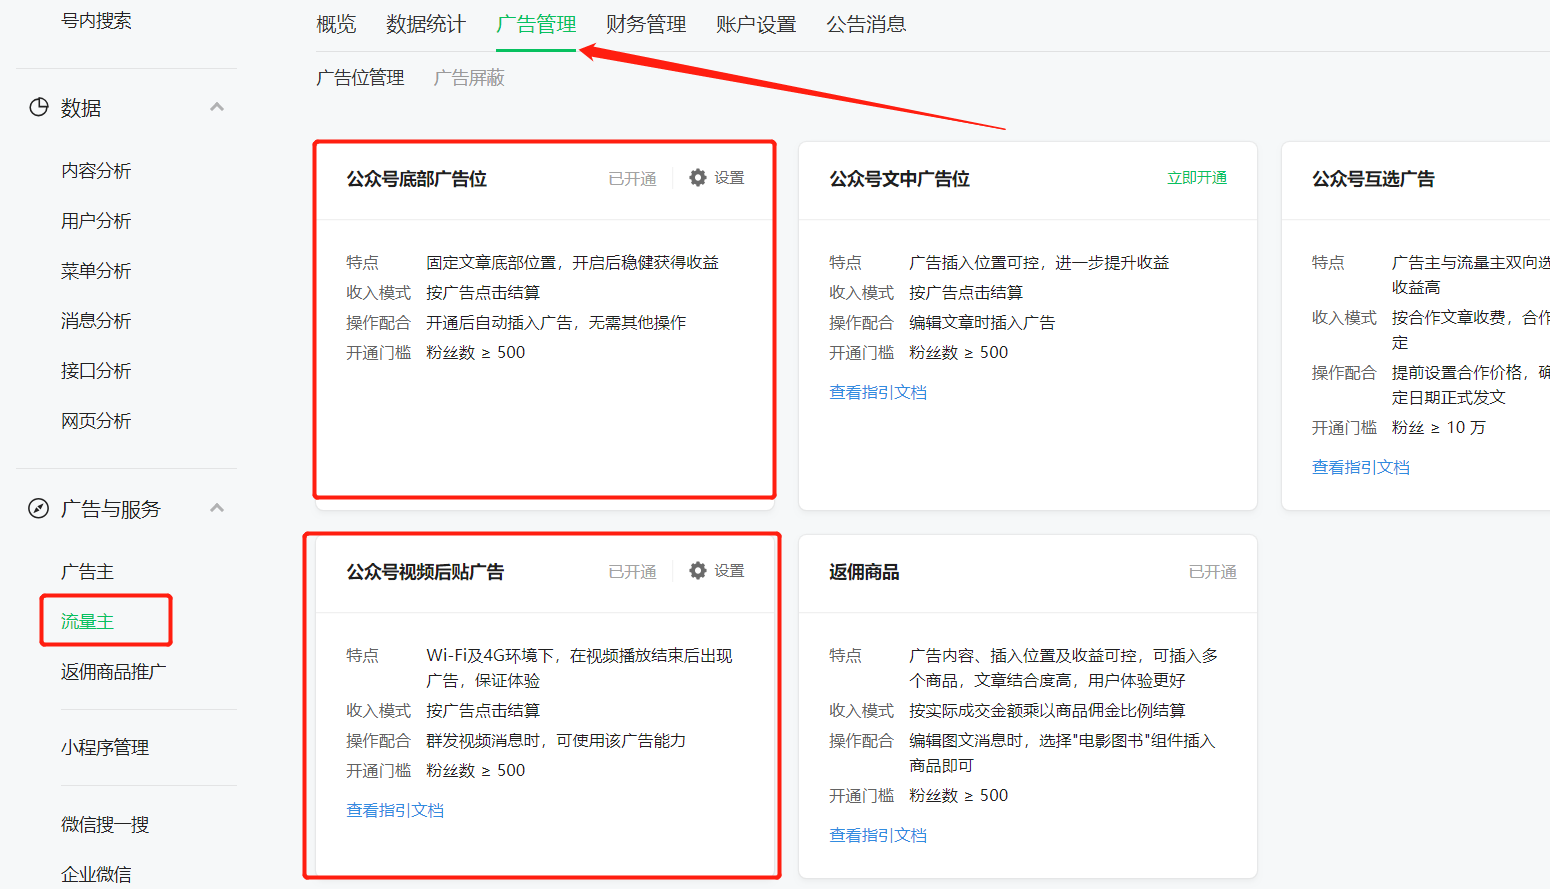Viewport: 1550px width, 889px height.
Task: Switch to 广告屏蔽 sub-tab
Action: point(469,78)
